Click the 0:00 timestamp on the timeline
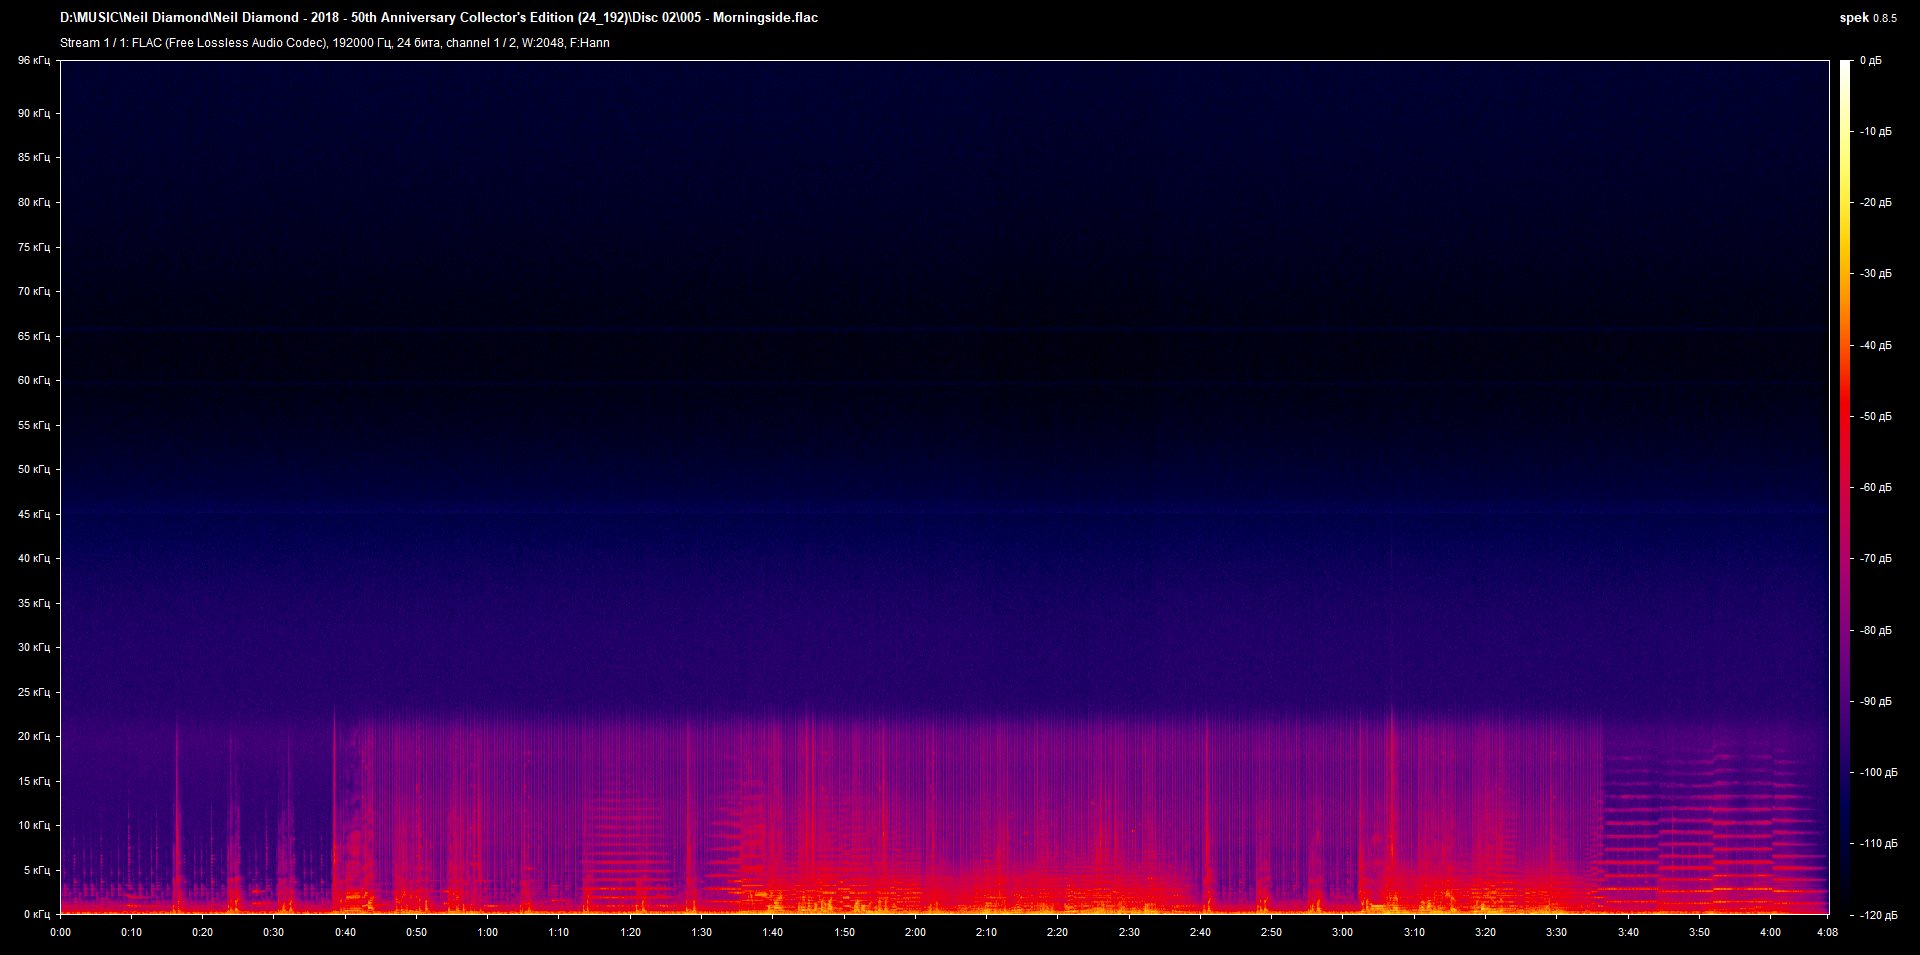1920x955 pixels. pos(61,933)
